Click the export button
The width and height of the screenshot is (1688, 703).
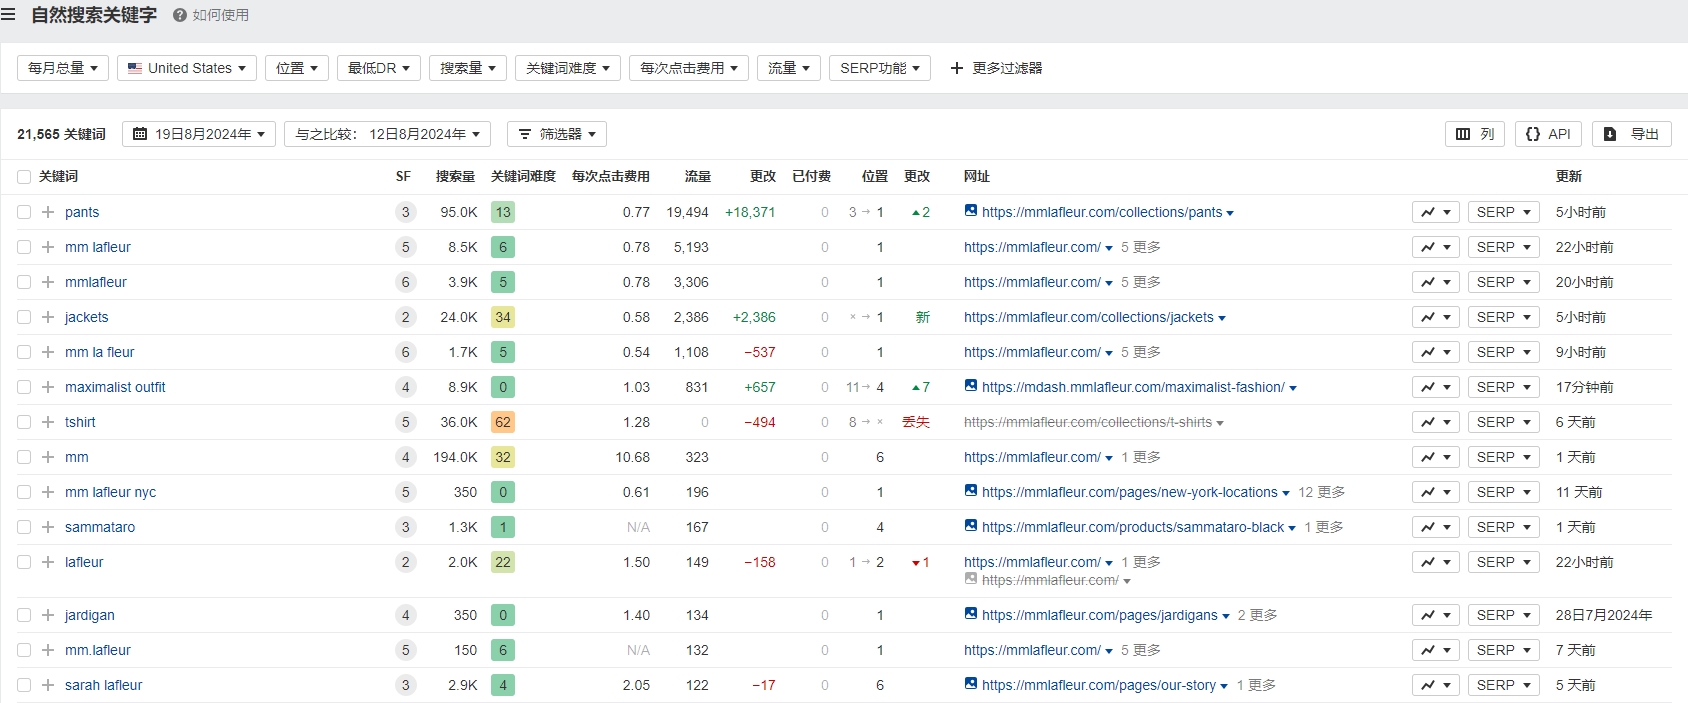point(1632,134)
